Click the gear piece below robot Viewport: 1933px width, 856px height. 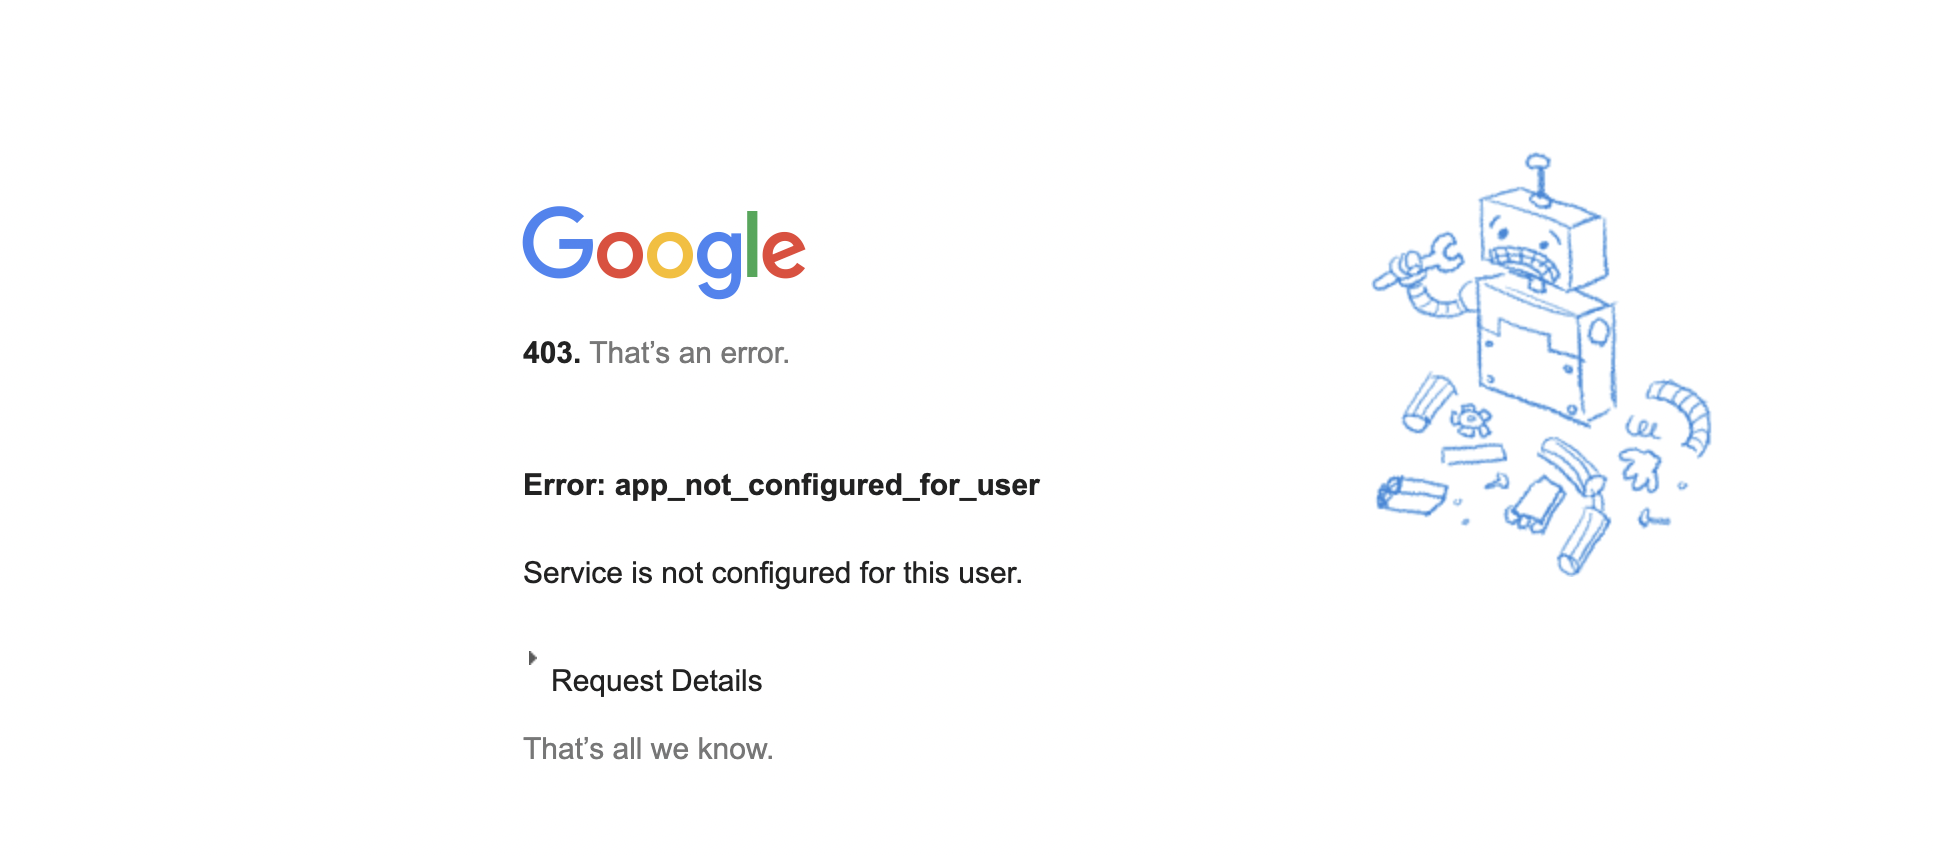tap(1471, 420)
